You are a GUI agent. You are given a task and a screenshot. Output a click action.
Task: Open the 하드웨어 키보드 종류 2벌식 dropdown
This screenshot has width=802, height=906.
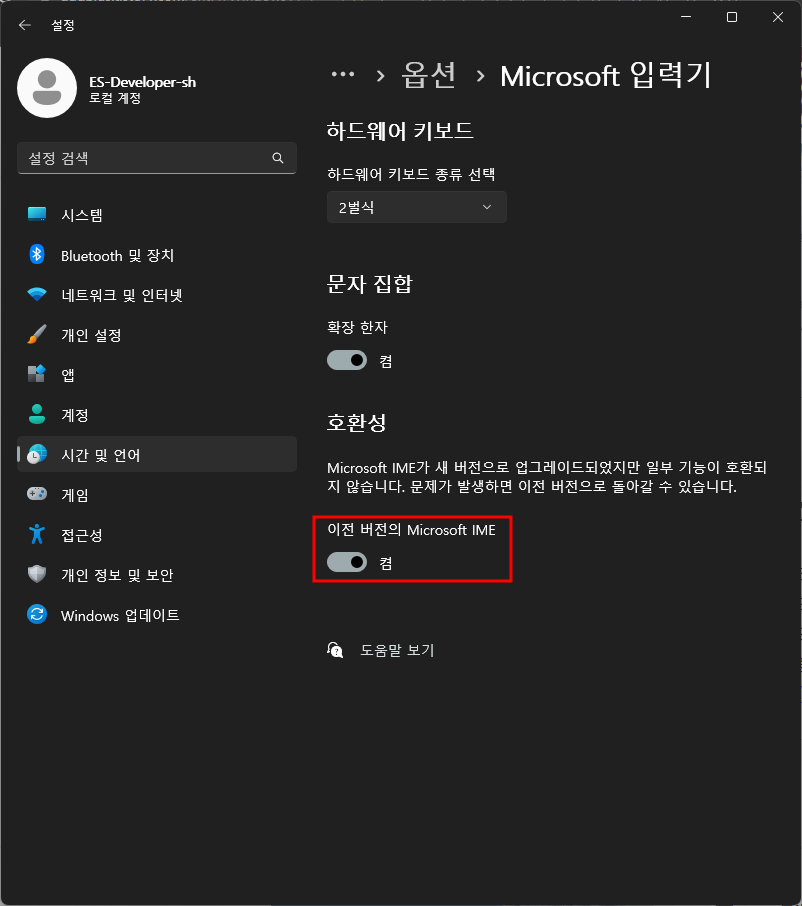[x=417, y=207]
